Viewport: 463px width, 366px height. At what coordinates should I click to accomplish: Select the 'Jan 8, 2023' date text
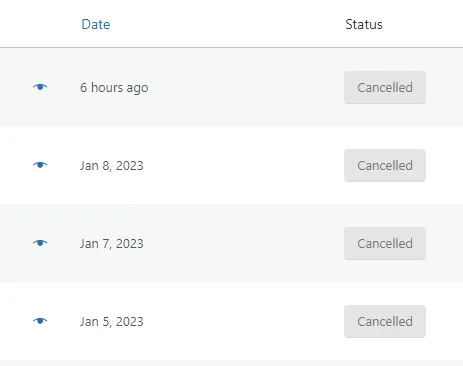(112, 166)
